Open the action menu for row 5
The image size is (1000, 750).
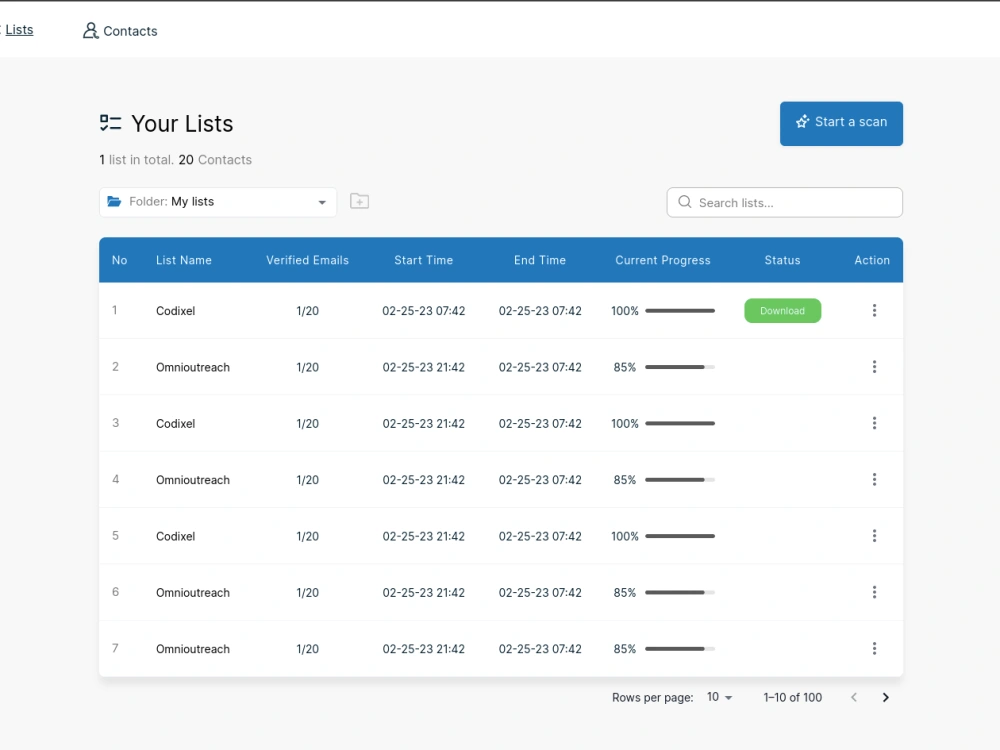click(874, 536)
